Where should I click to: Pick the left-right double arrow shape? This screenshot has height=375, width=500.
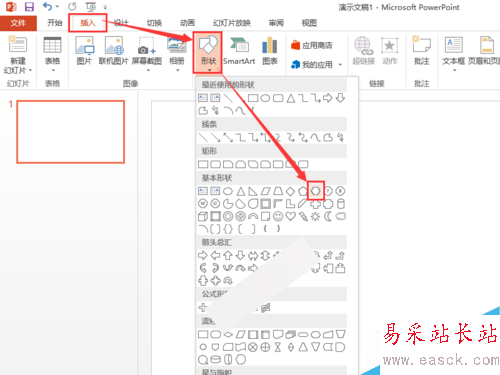(x=253, y=256)
